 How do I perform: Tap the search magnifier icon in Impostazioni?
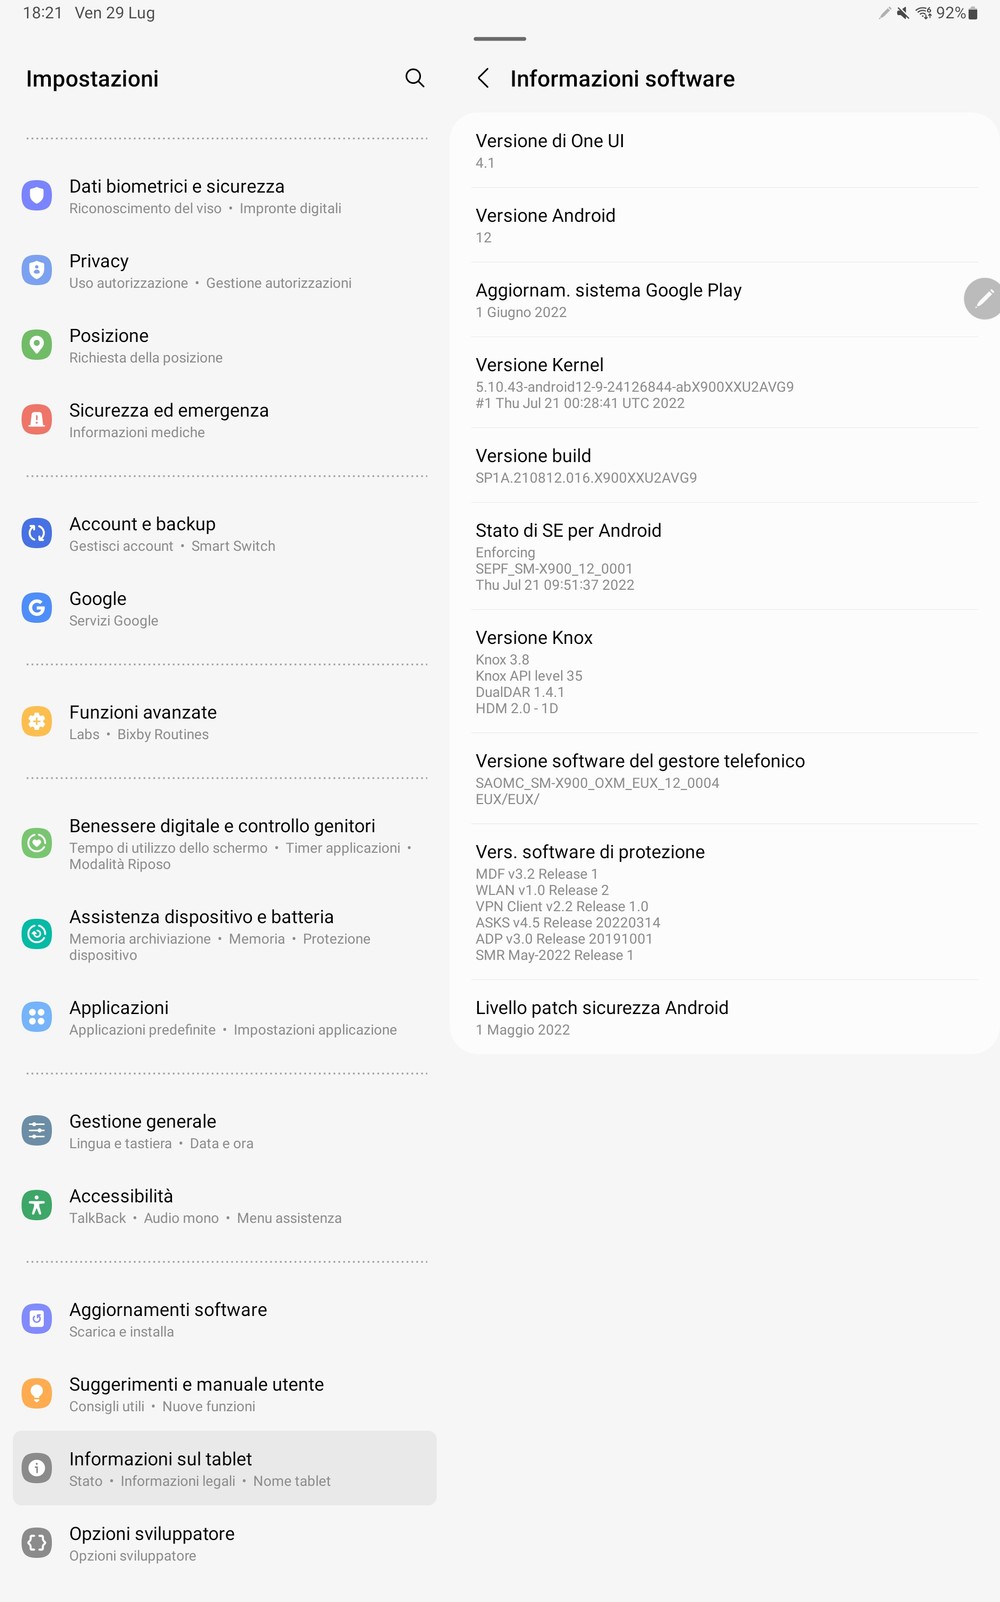pyautogui.click(x=415, y=78)
